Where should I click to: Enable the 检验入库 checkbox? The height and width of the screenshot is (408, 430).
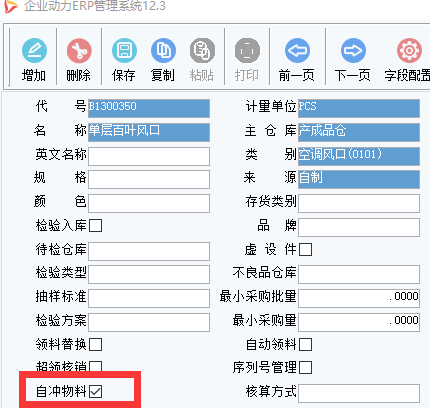click(96, 226)
